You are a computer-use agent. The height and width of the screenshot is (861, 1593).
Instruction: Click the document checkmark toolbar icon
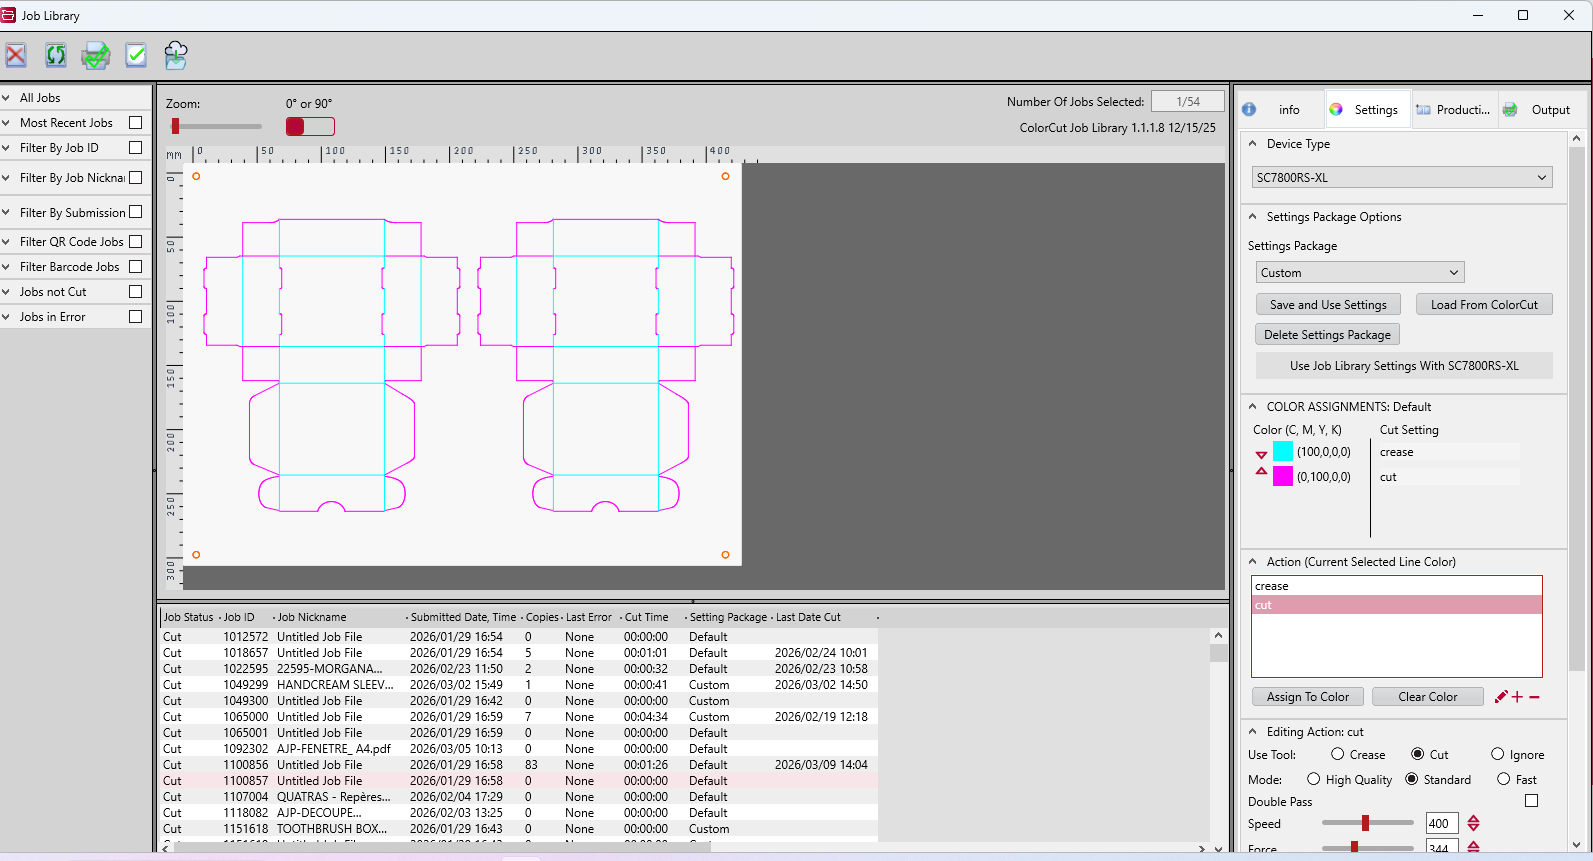tap(136, 55)
